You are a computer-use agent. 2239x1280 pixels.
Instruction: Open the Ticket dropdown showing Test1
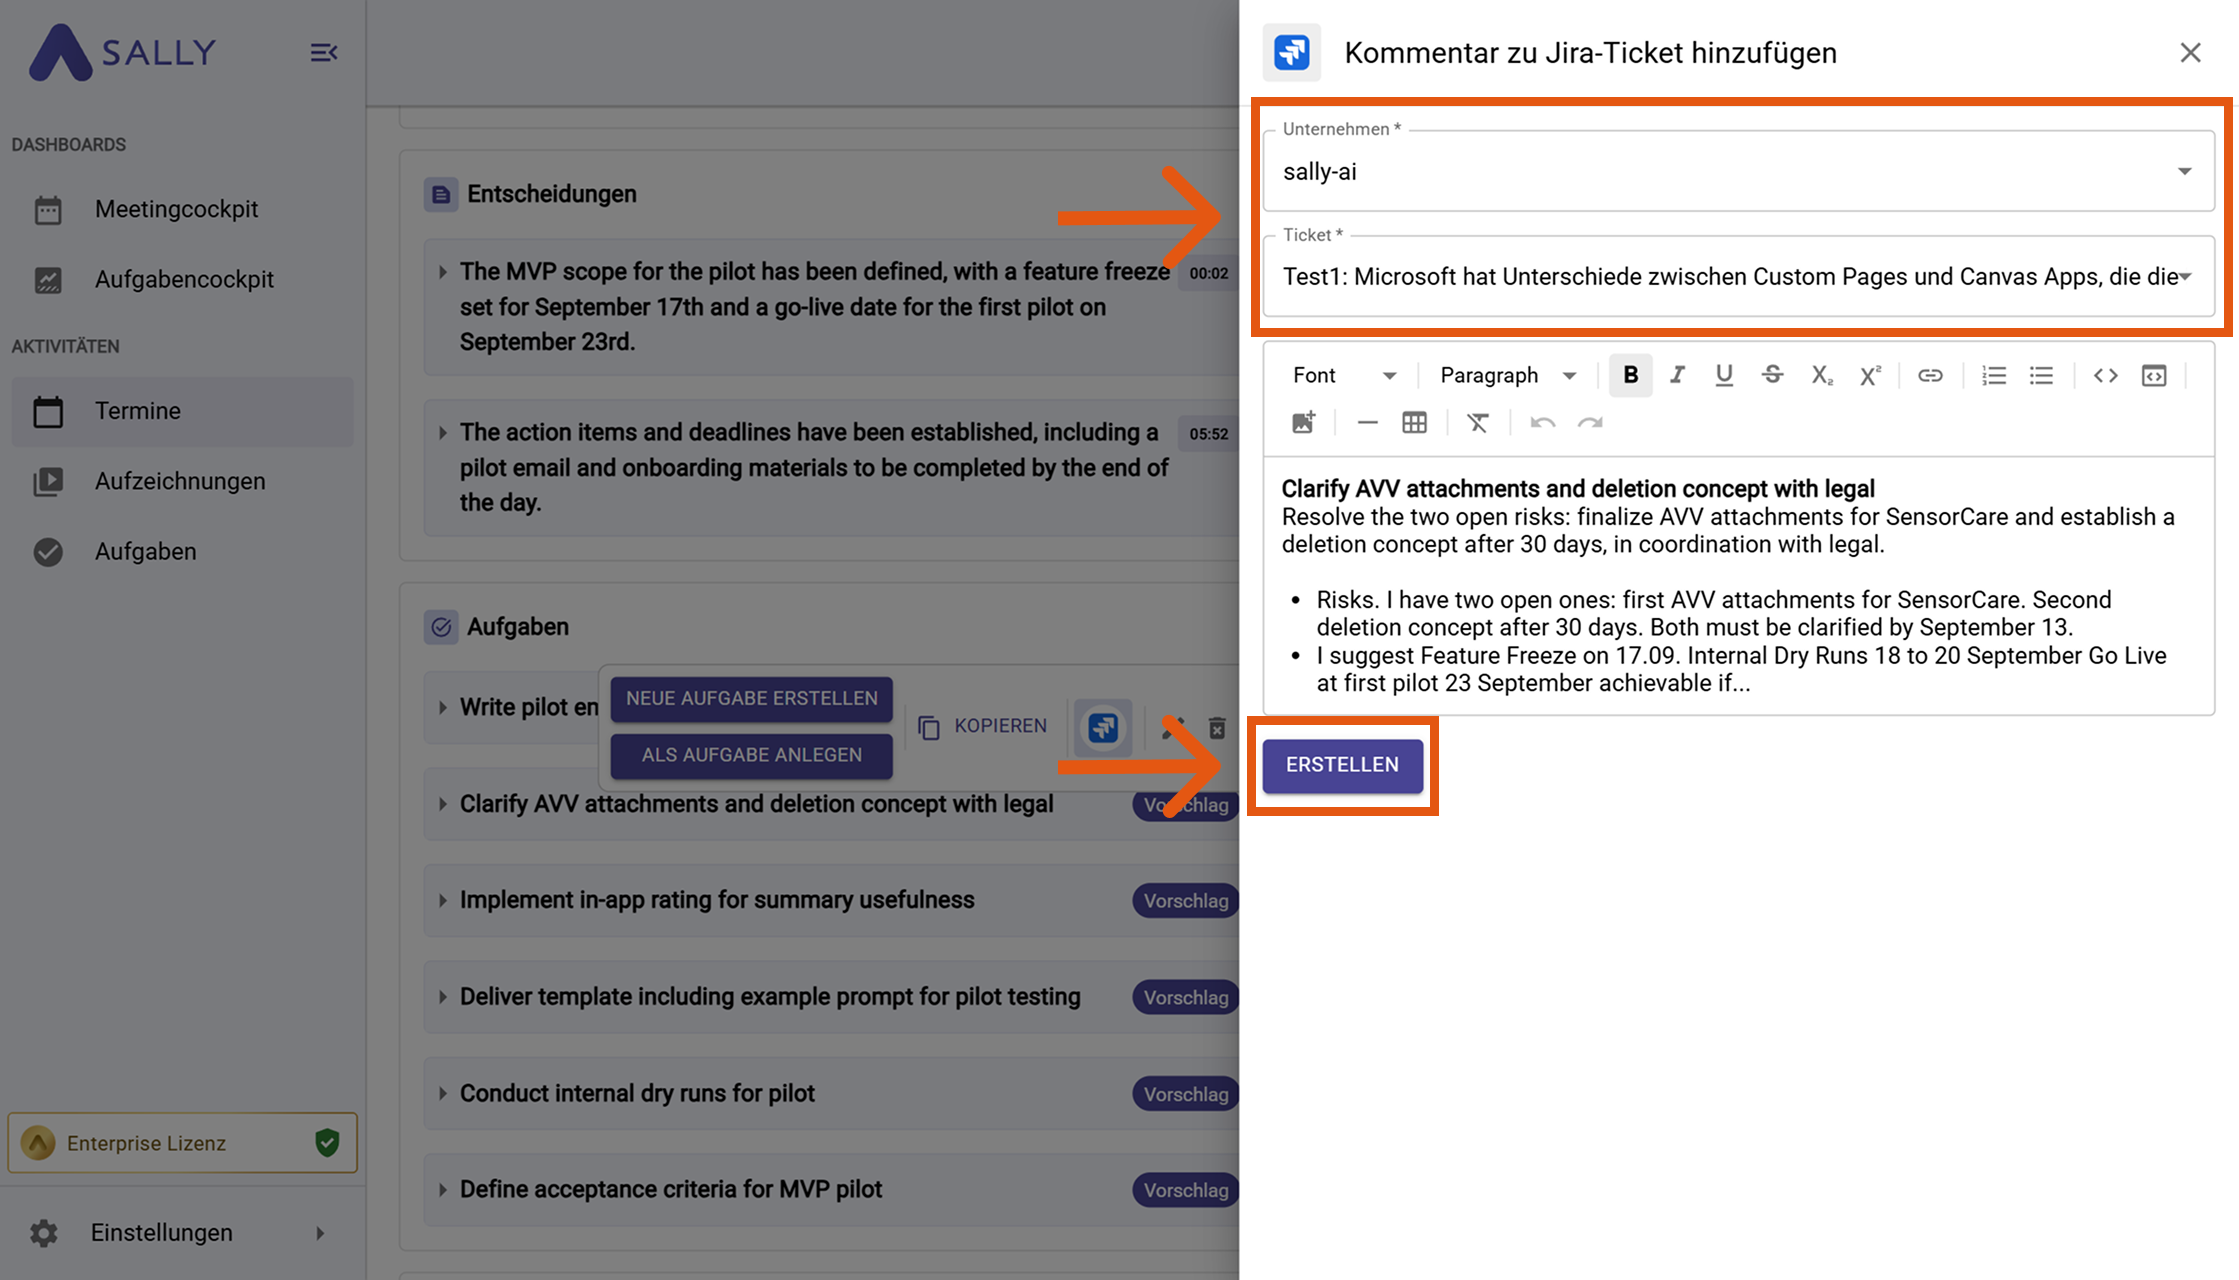click(x=1738, y=277)
